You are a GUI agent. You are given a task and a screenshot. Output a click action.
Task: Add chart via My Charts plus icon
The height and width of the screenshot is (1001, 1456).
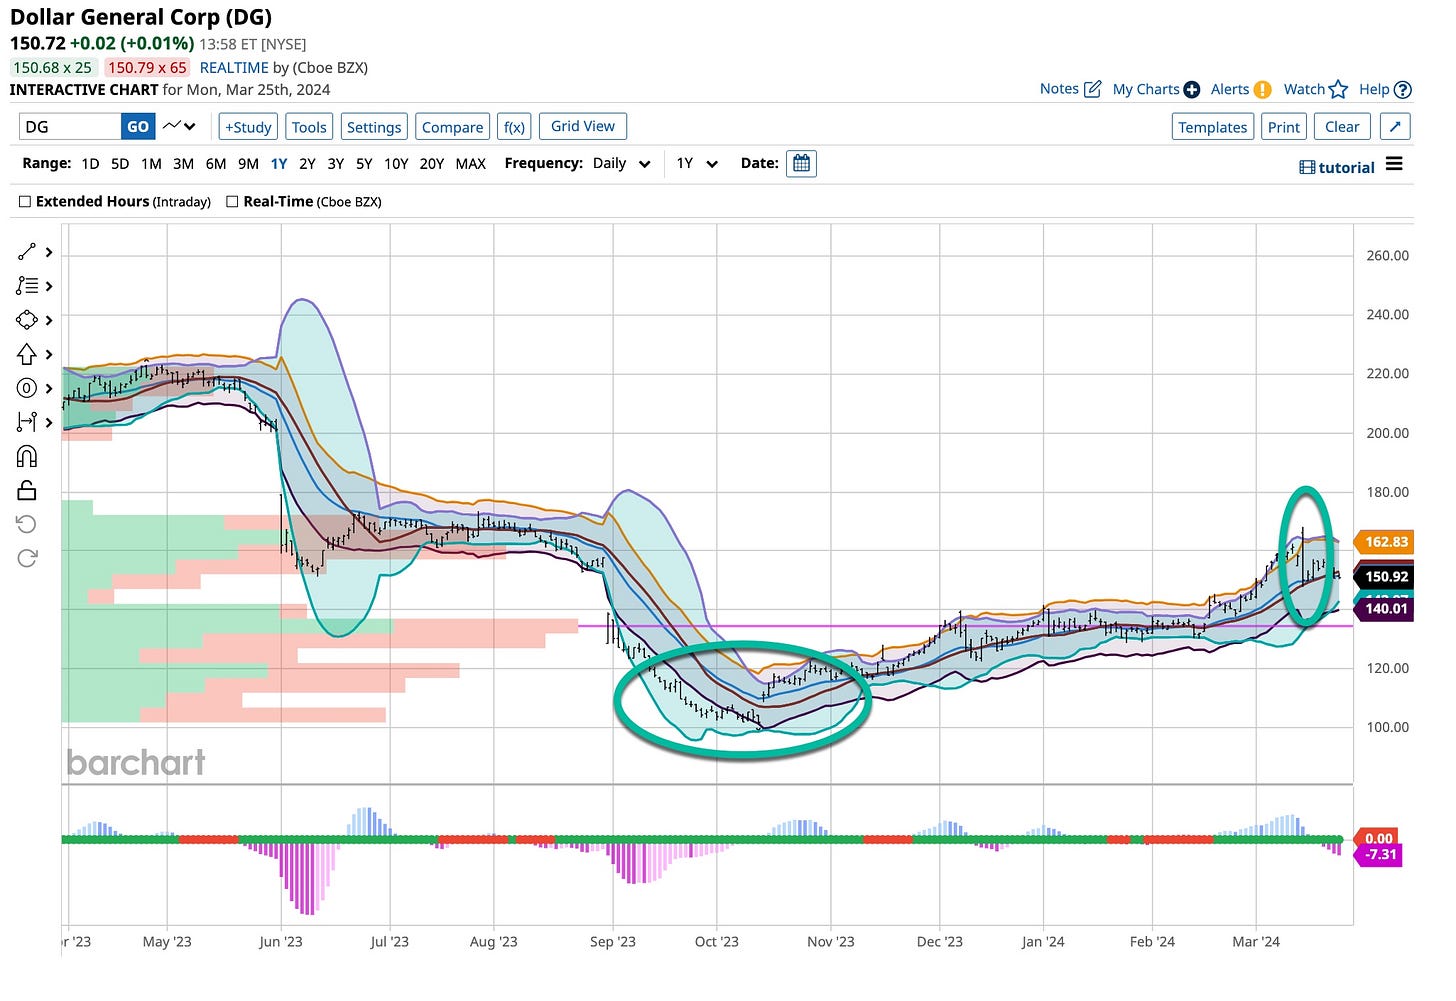tap(1192, 89)
